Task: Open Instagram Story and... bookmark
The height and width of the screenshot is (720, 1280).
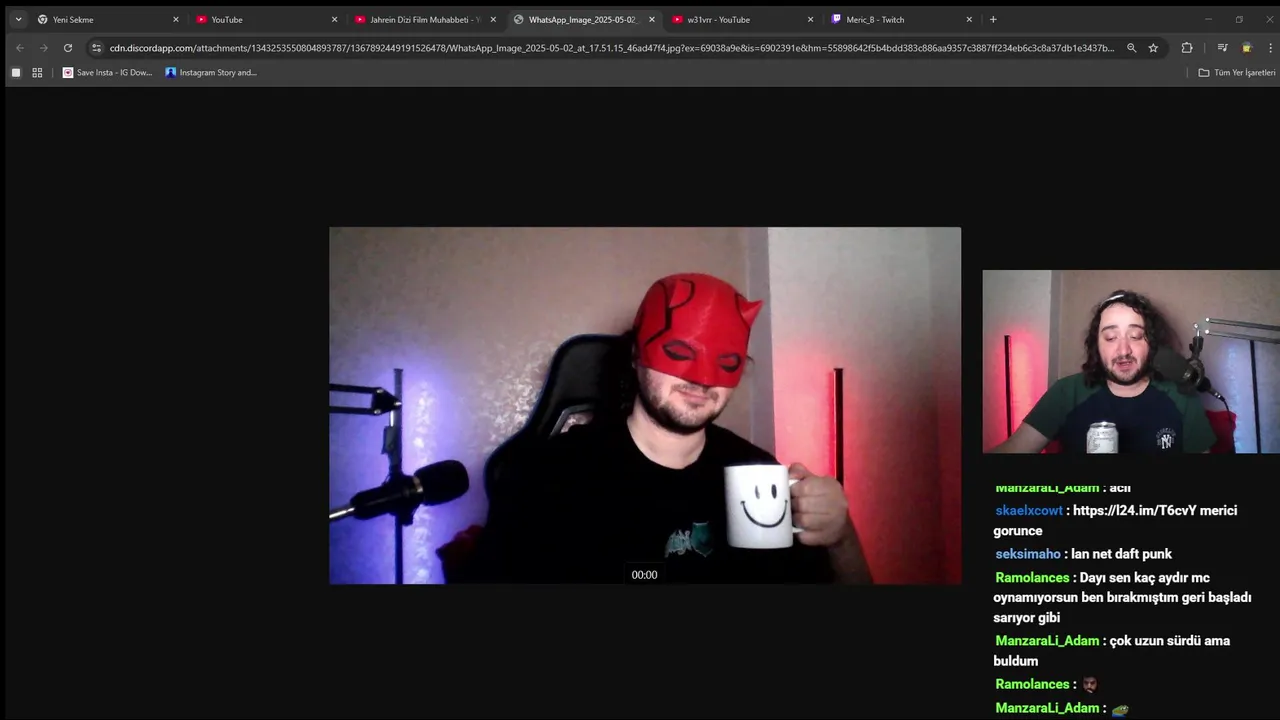Action: 211,72
